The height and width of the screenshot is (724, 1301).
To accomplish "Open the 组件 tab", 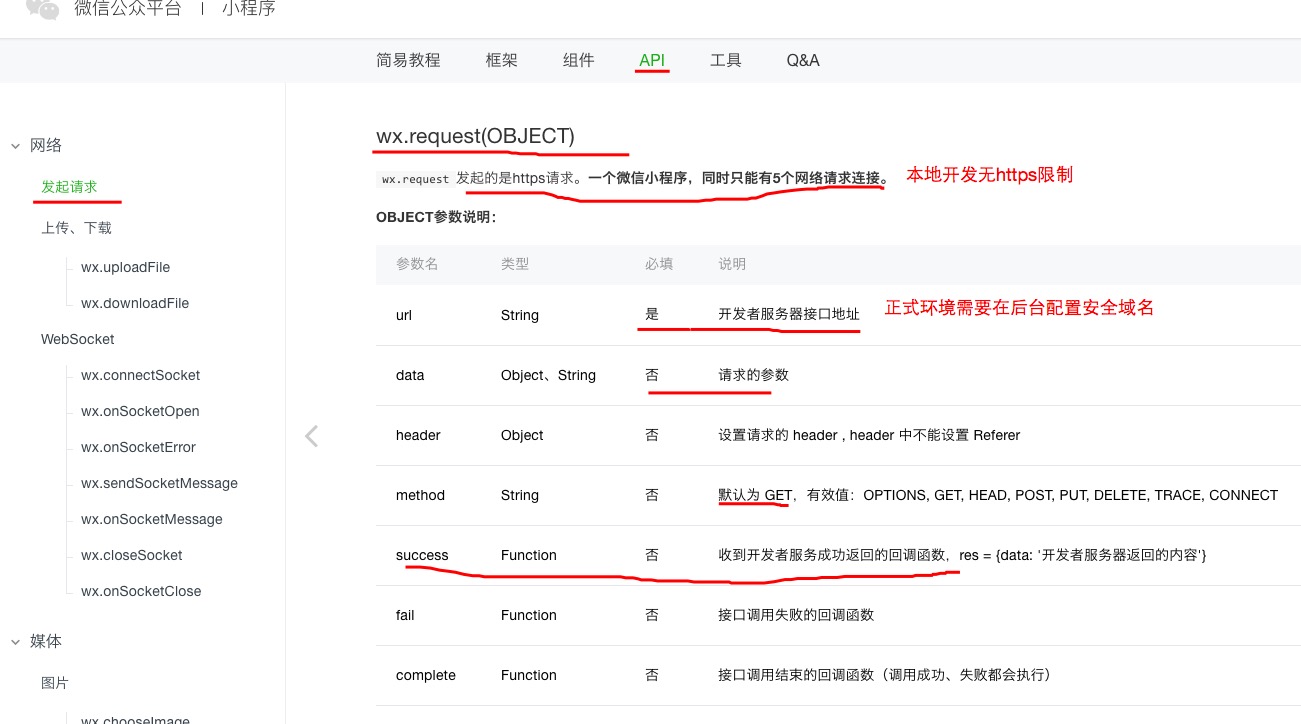I will (x=578, y=60).
